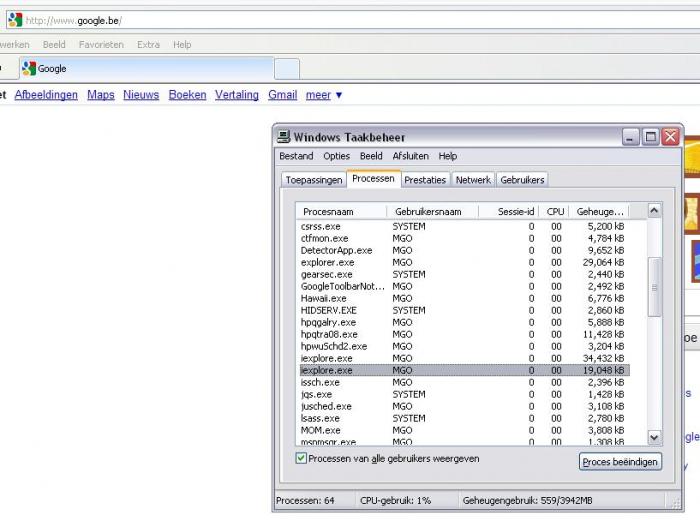The width and height of the screenshot is (700, 527).
Task: Open the Opties menu in Taakbeheer
Action: (337, 156)
